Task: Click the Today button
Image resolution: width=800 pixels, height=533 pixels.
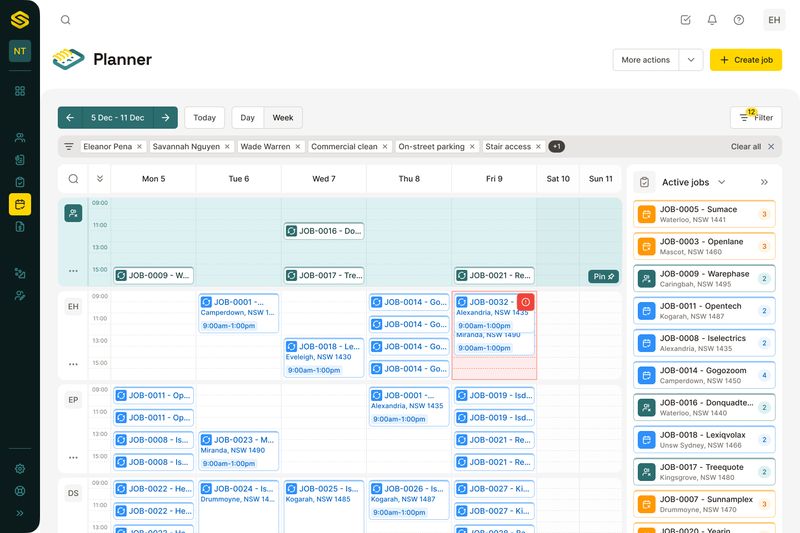Action: (205, 117)
